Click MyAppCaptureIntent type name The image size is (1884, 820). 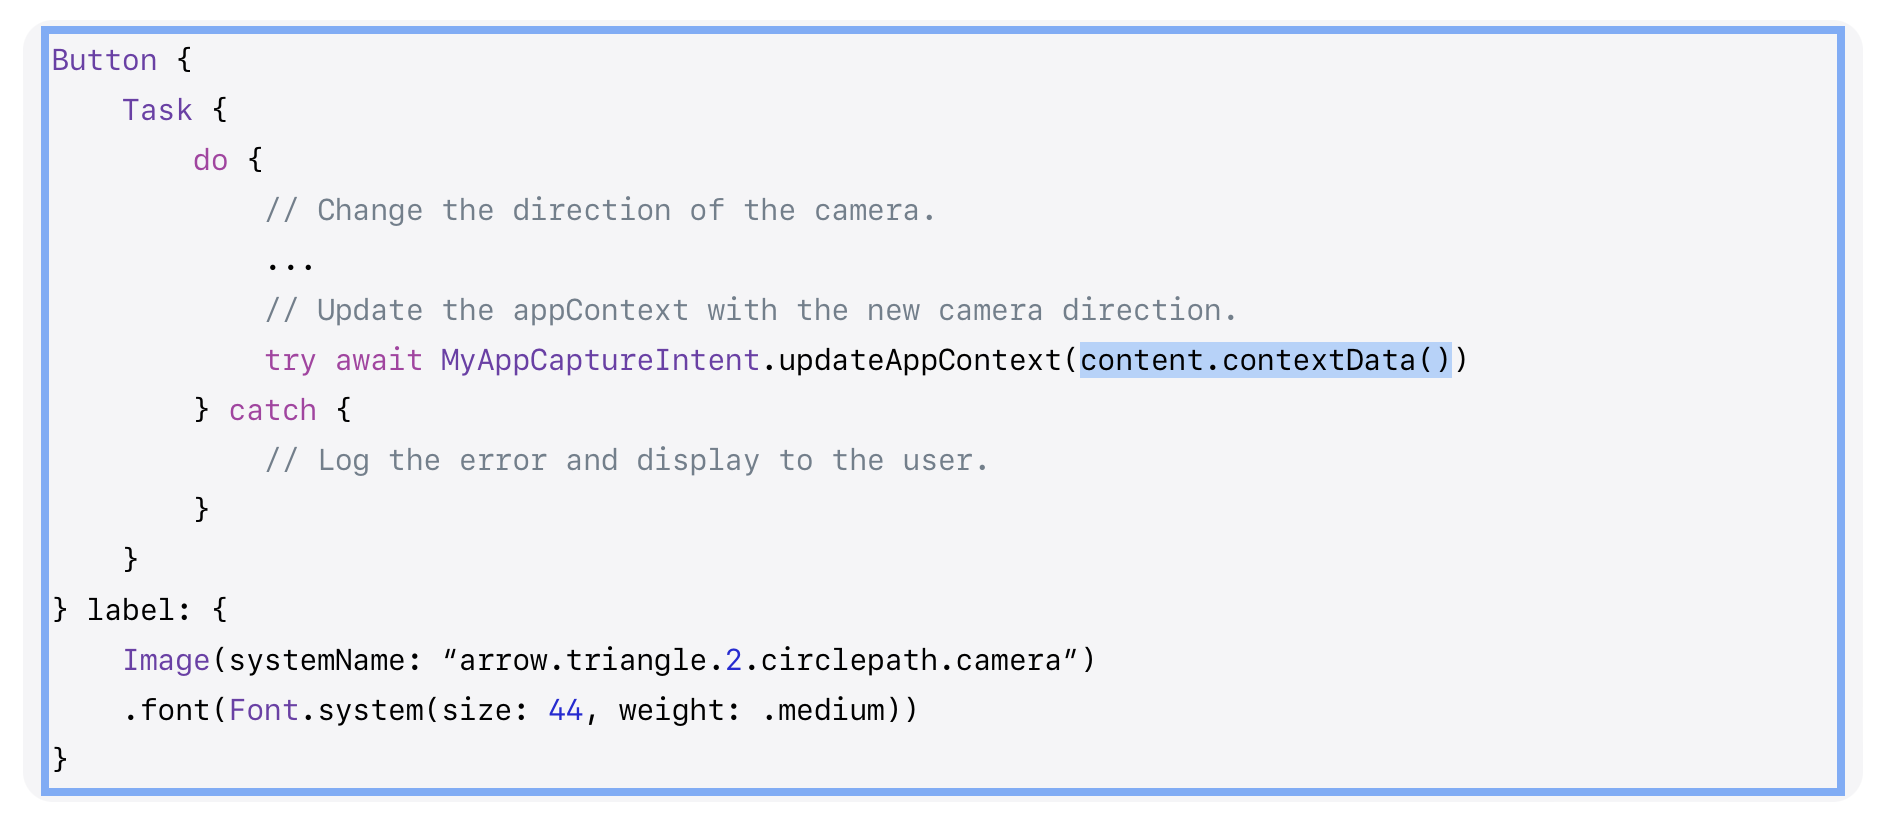coord(600,360)
